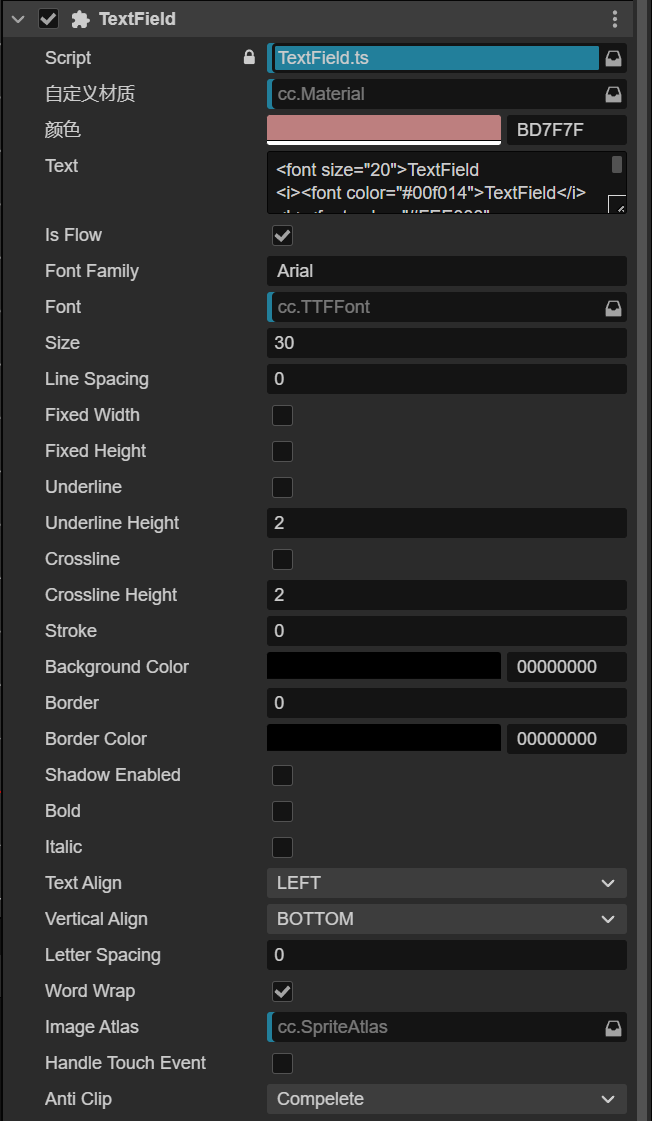Click the Size value field
The height and width of the screenshot is (1121, 652).
click(x=446, y=343)
